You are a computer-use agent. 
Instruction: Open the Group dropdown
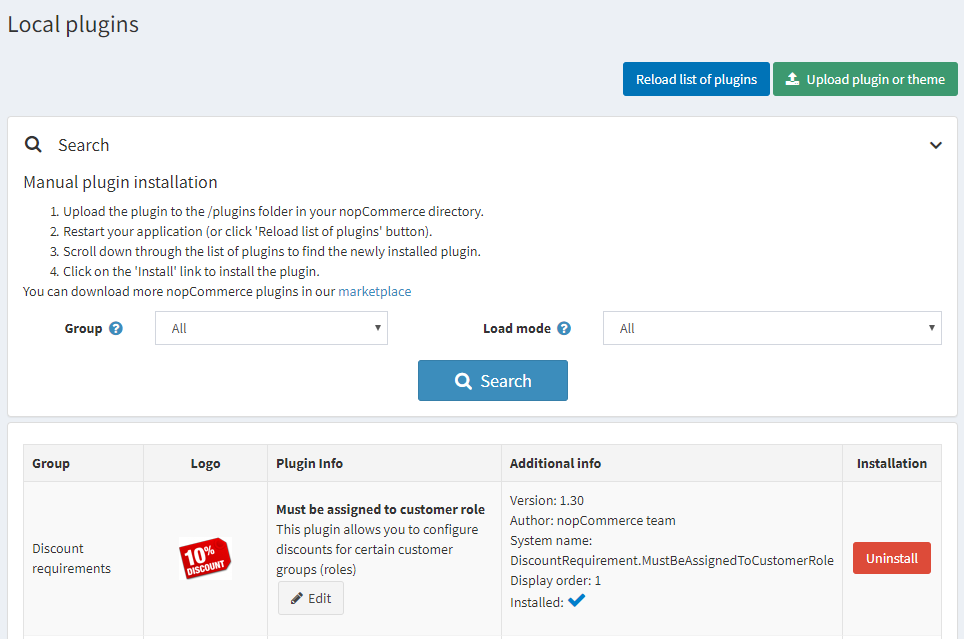[271, 328]
